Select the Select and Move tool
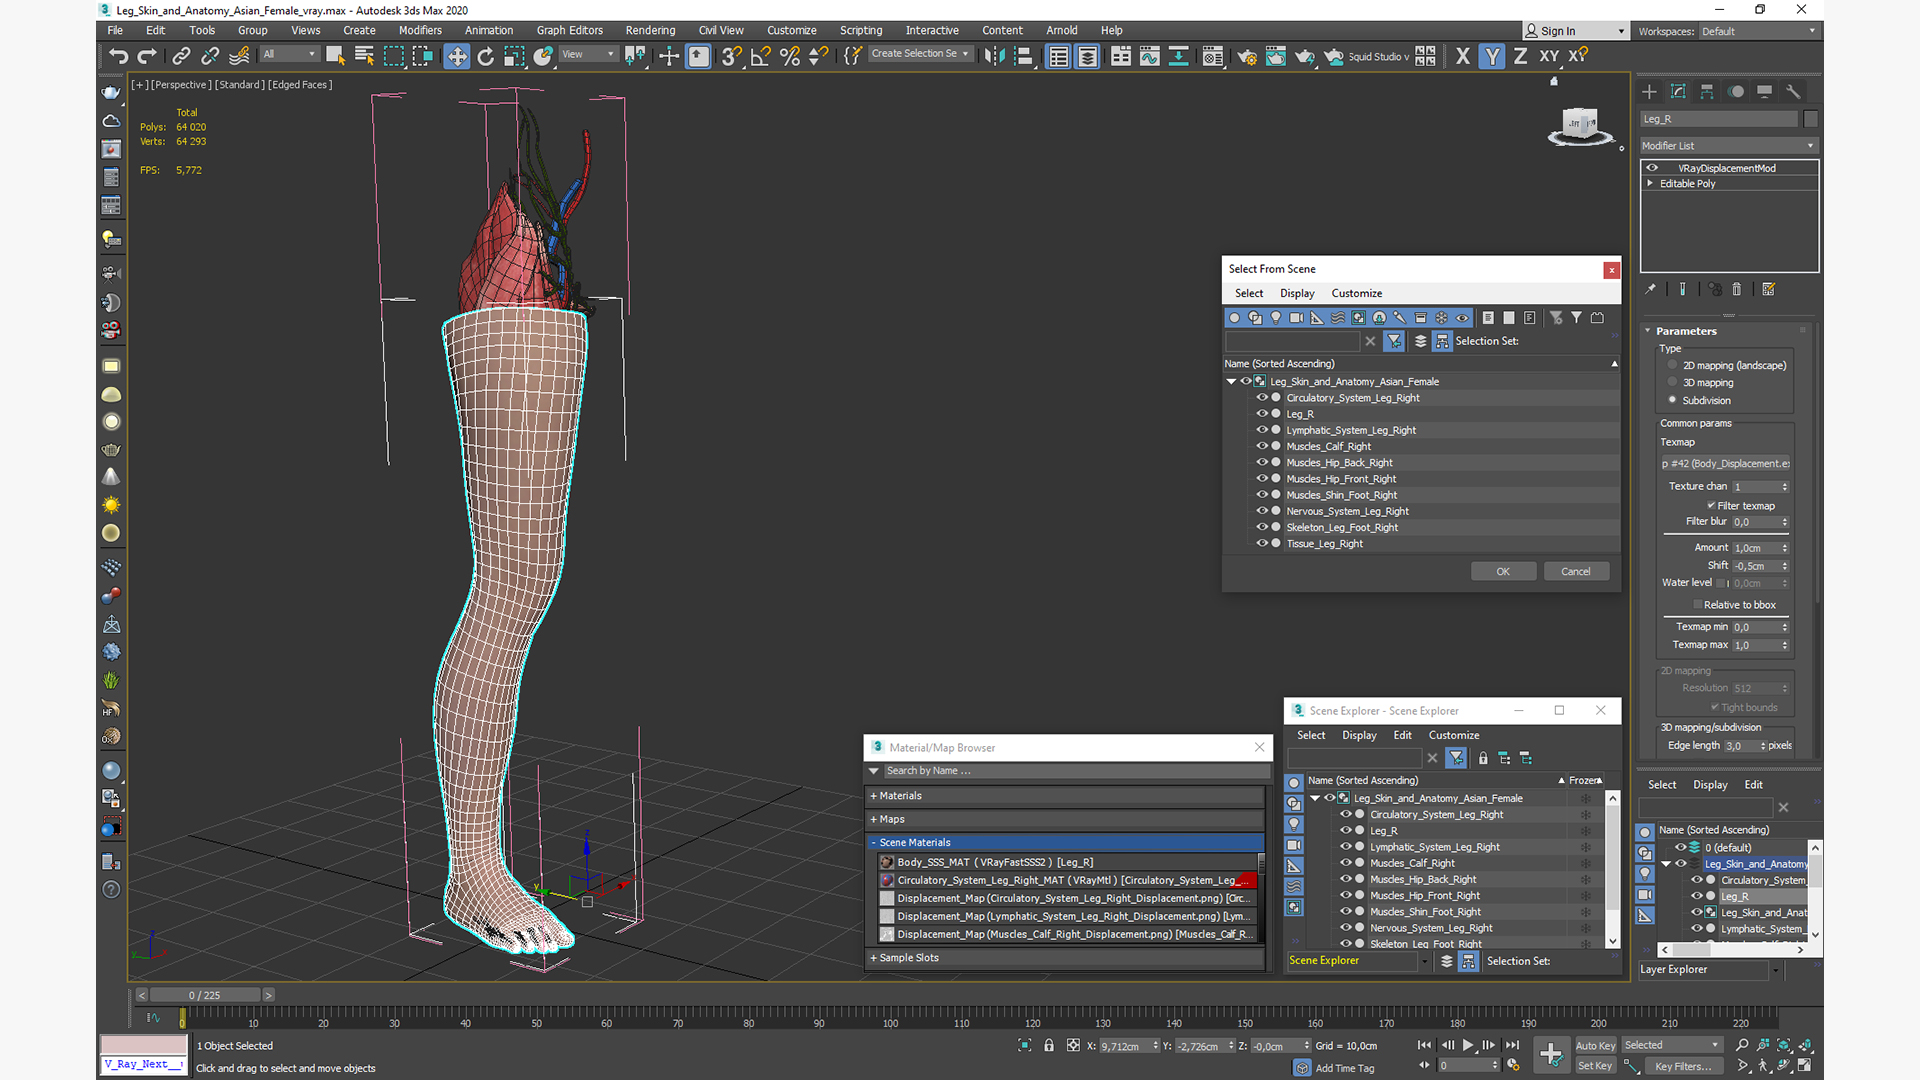 click(456, 56)
